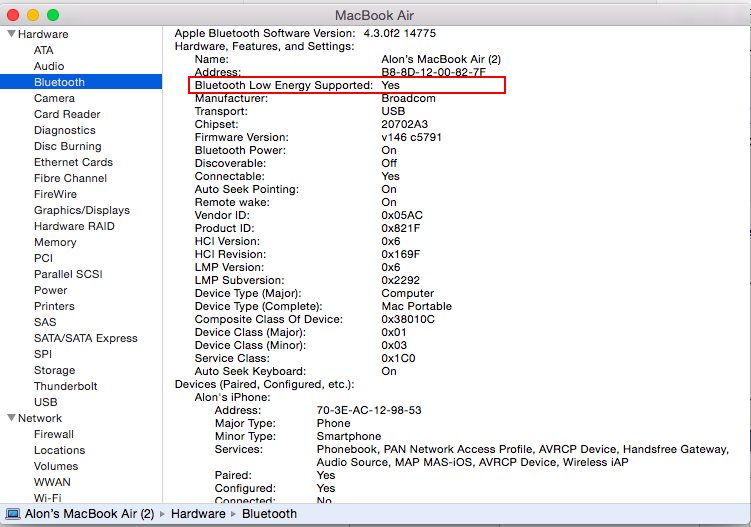Click the chipset value 20702A3
751x527 pixels.
[x=404, y=124]
